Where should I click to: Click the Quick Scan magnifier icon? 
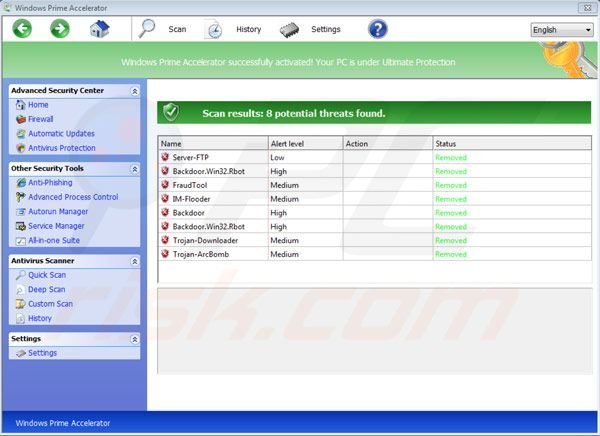pos(21,275)
